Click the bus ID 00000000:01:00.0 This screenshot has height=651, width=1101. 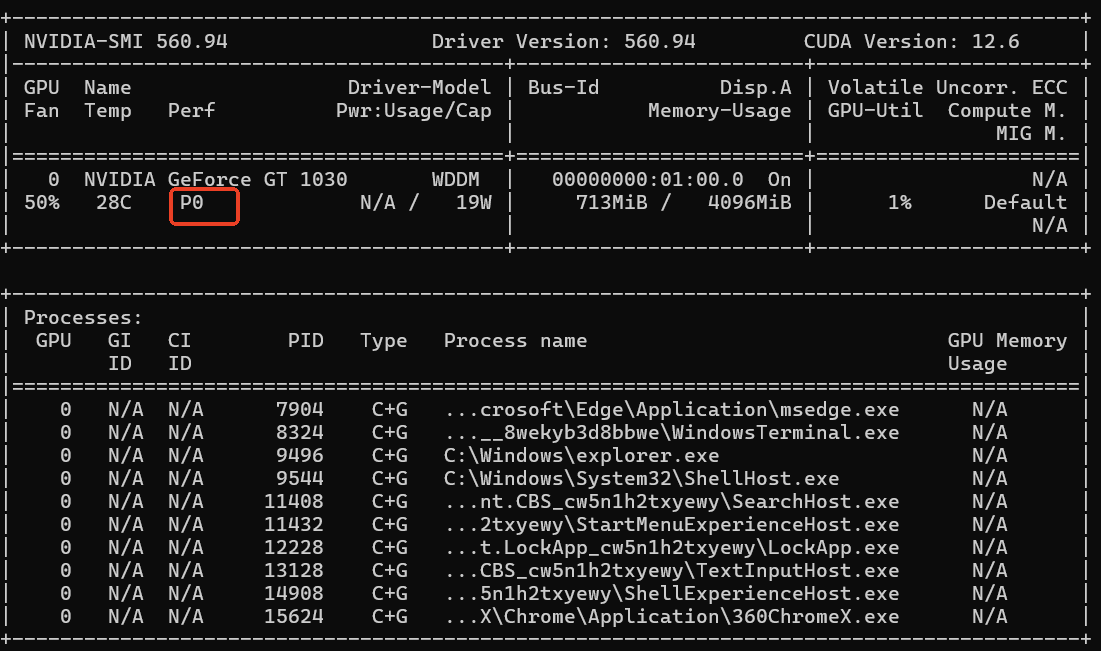tap(647, 180)
